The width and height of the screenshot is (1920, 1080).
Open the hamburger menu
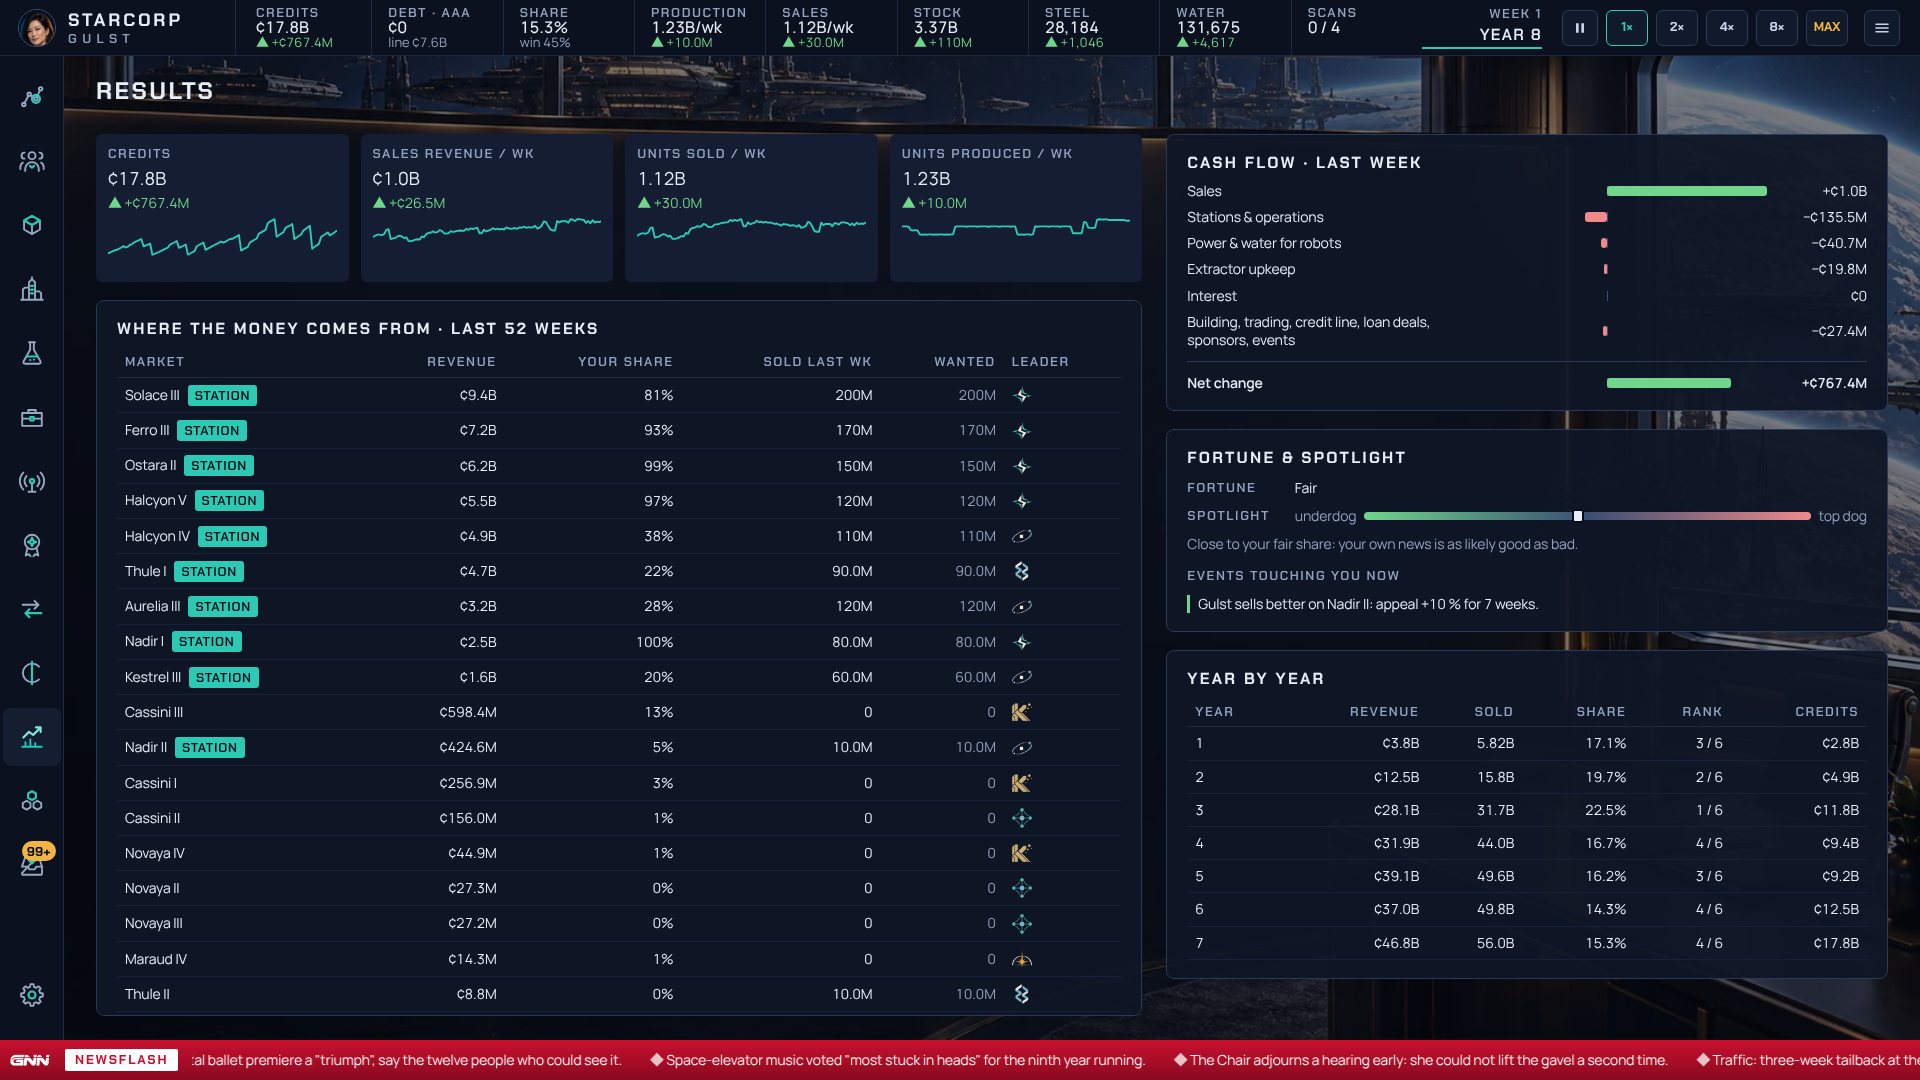[x=1882, y=28]
